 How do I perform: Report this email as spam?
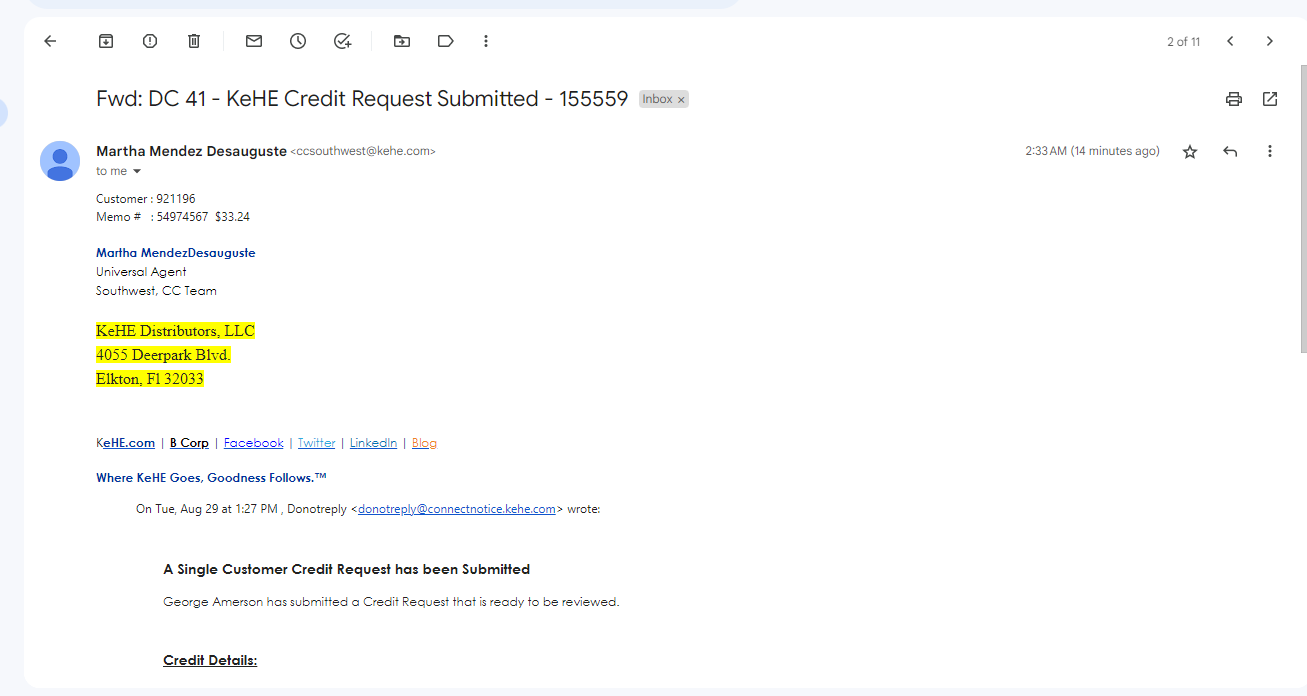pos(150,41)
